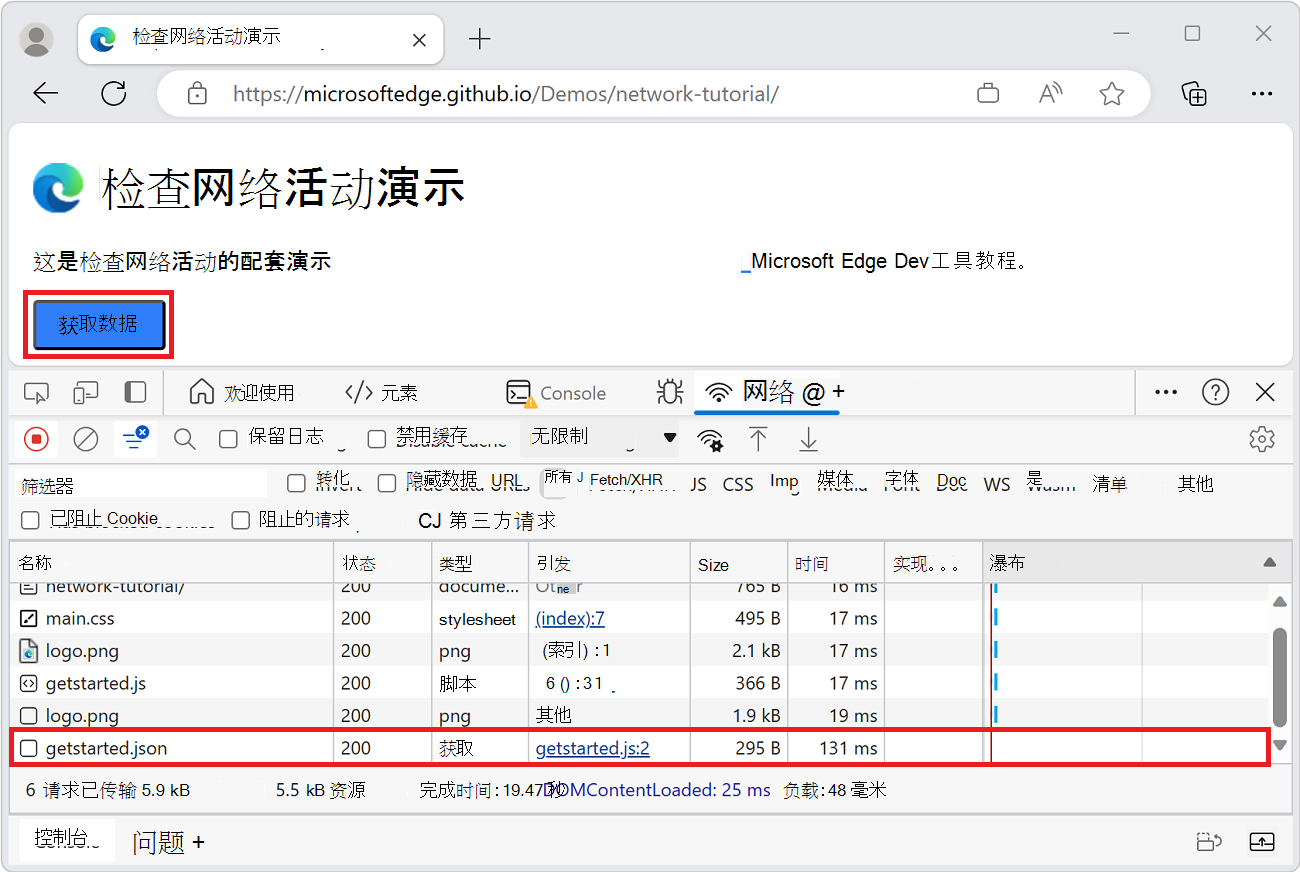Check 已阻止 Cookie checkbox
The width and height of the screenshot is (1300, 872).
coord(30,520)
